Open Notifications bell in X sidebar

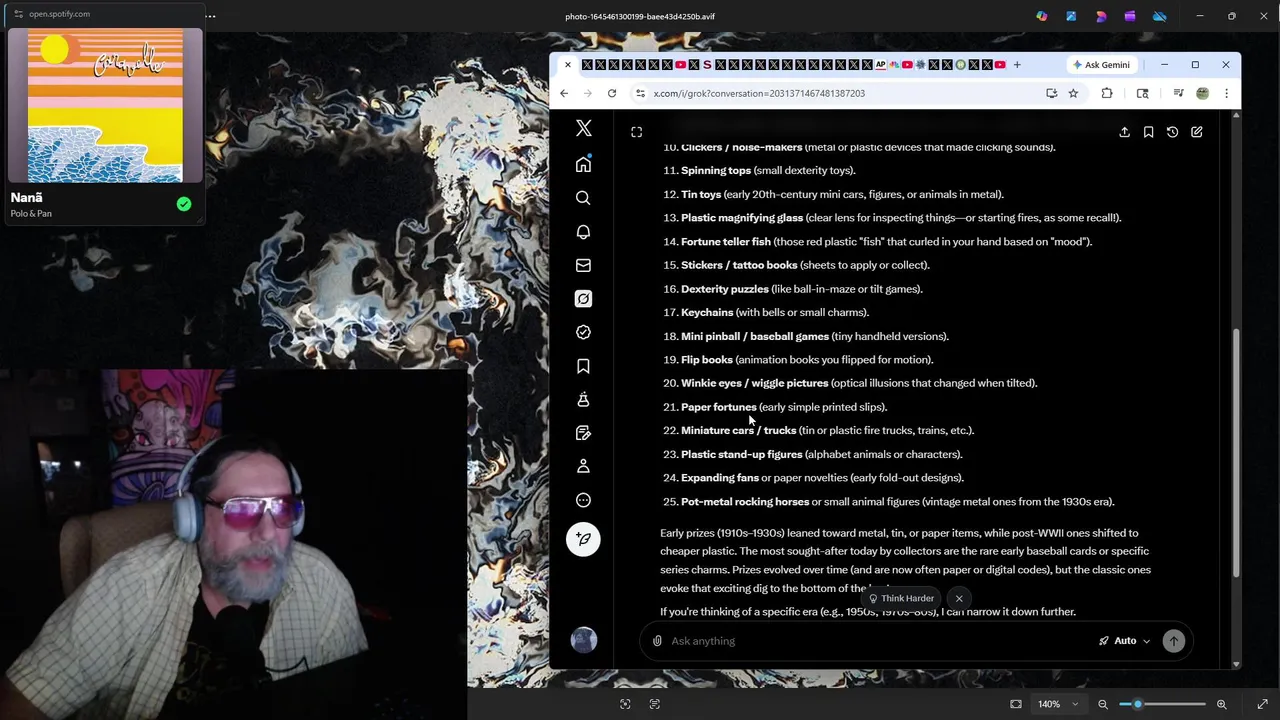583,232
